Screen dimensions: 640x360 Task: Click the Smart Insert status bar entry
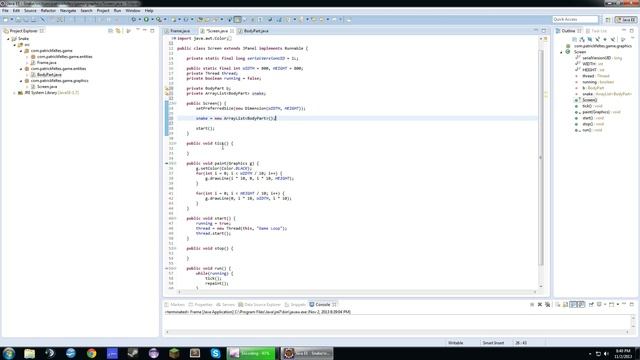493,343
